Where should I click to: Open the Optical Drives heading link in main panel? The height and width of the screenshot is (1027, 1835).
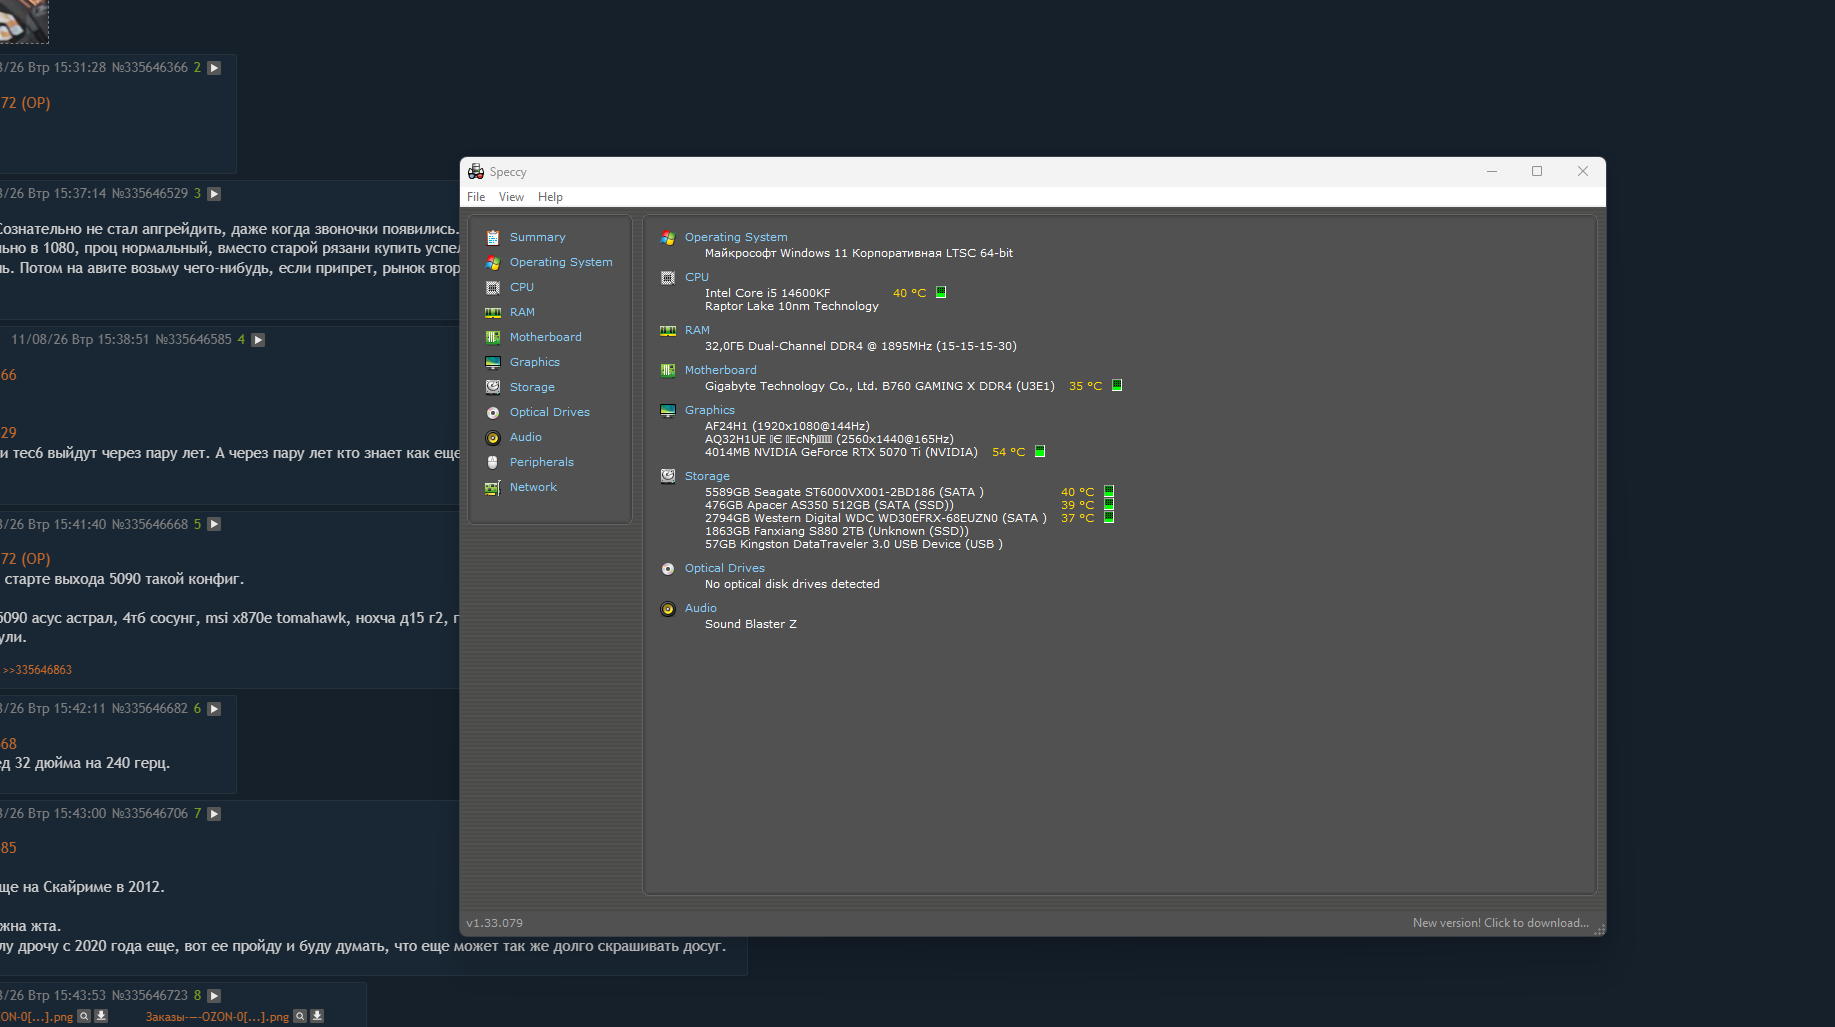725,568
